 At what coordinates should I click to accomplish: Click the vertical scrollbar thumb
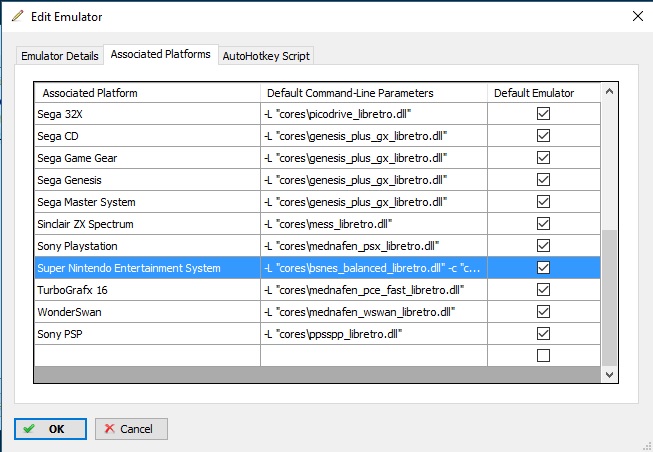coord(609,297)
